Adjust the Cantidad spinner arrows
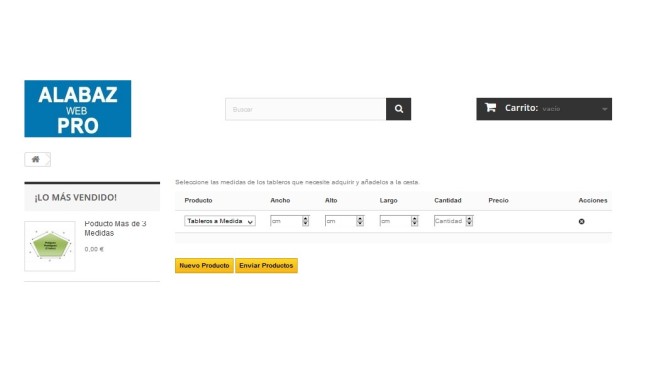 pyautogui.click(x=469, y=221)
